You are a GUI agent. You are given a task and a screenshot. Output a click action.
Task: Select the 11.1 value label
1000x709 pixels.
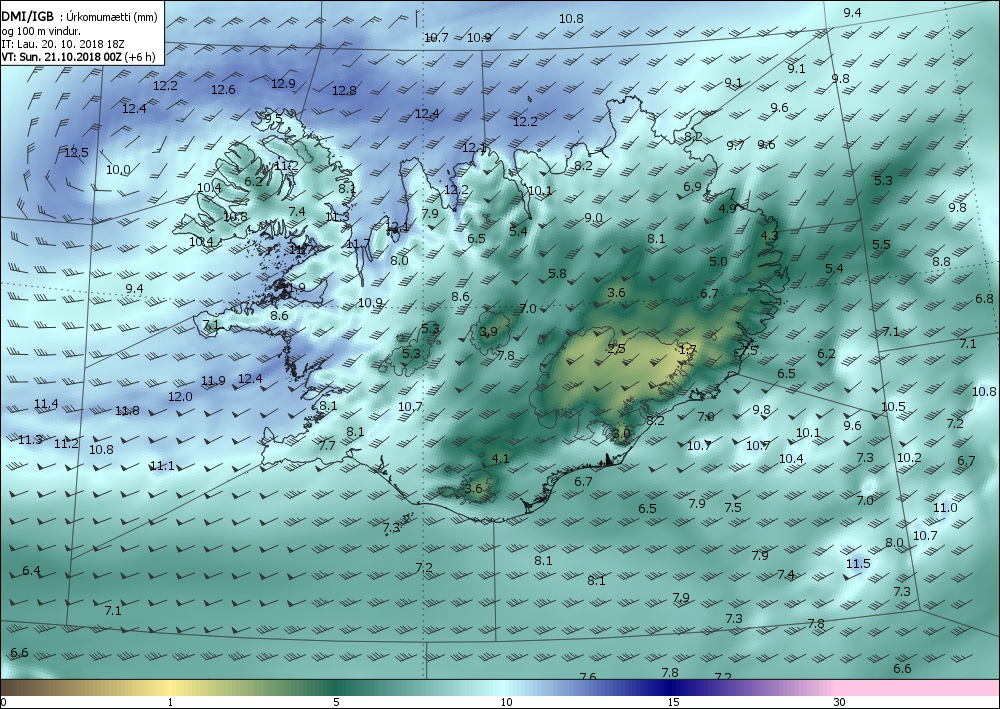(x=162, y=466)
